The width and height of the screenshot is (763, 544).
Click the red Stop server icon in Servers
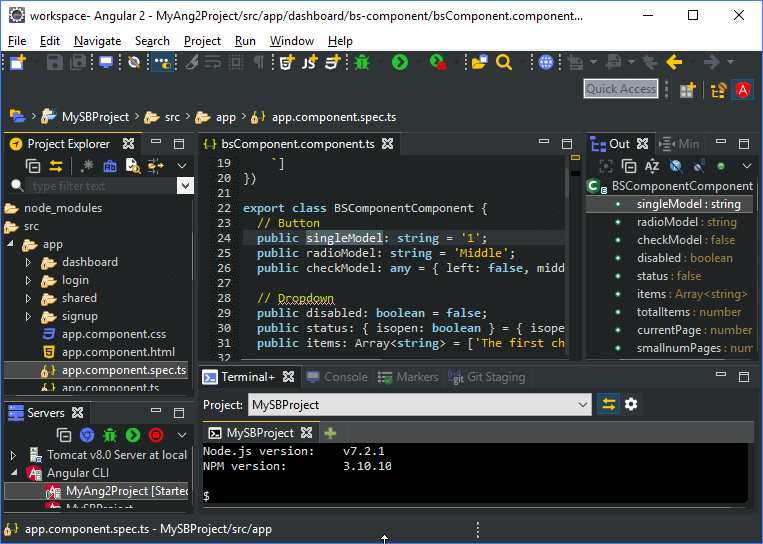tap(156, 435)
